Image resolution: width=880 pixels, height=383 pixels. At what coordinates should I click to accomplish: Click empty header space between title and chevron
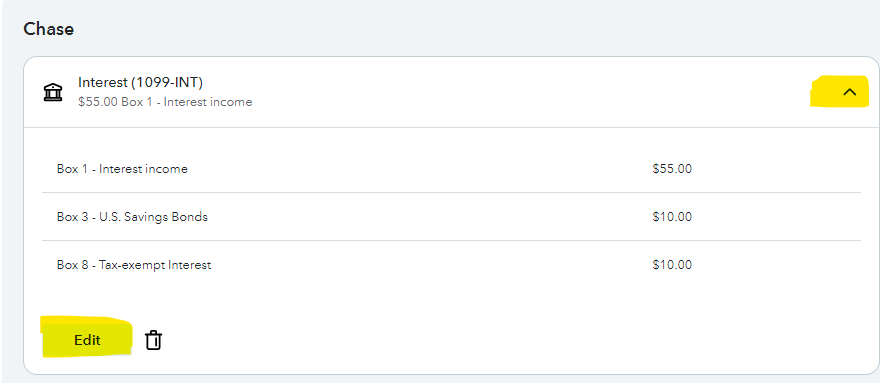tap(528, 92)
